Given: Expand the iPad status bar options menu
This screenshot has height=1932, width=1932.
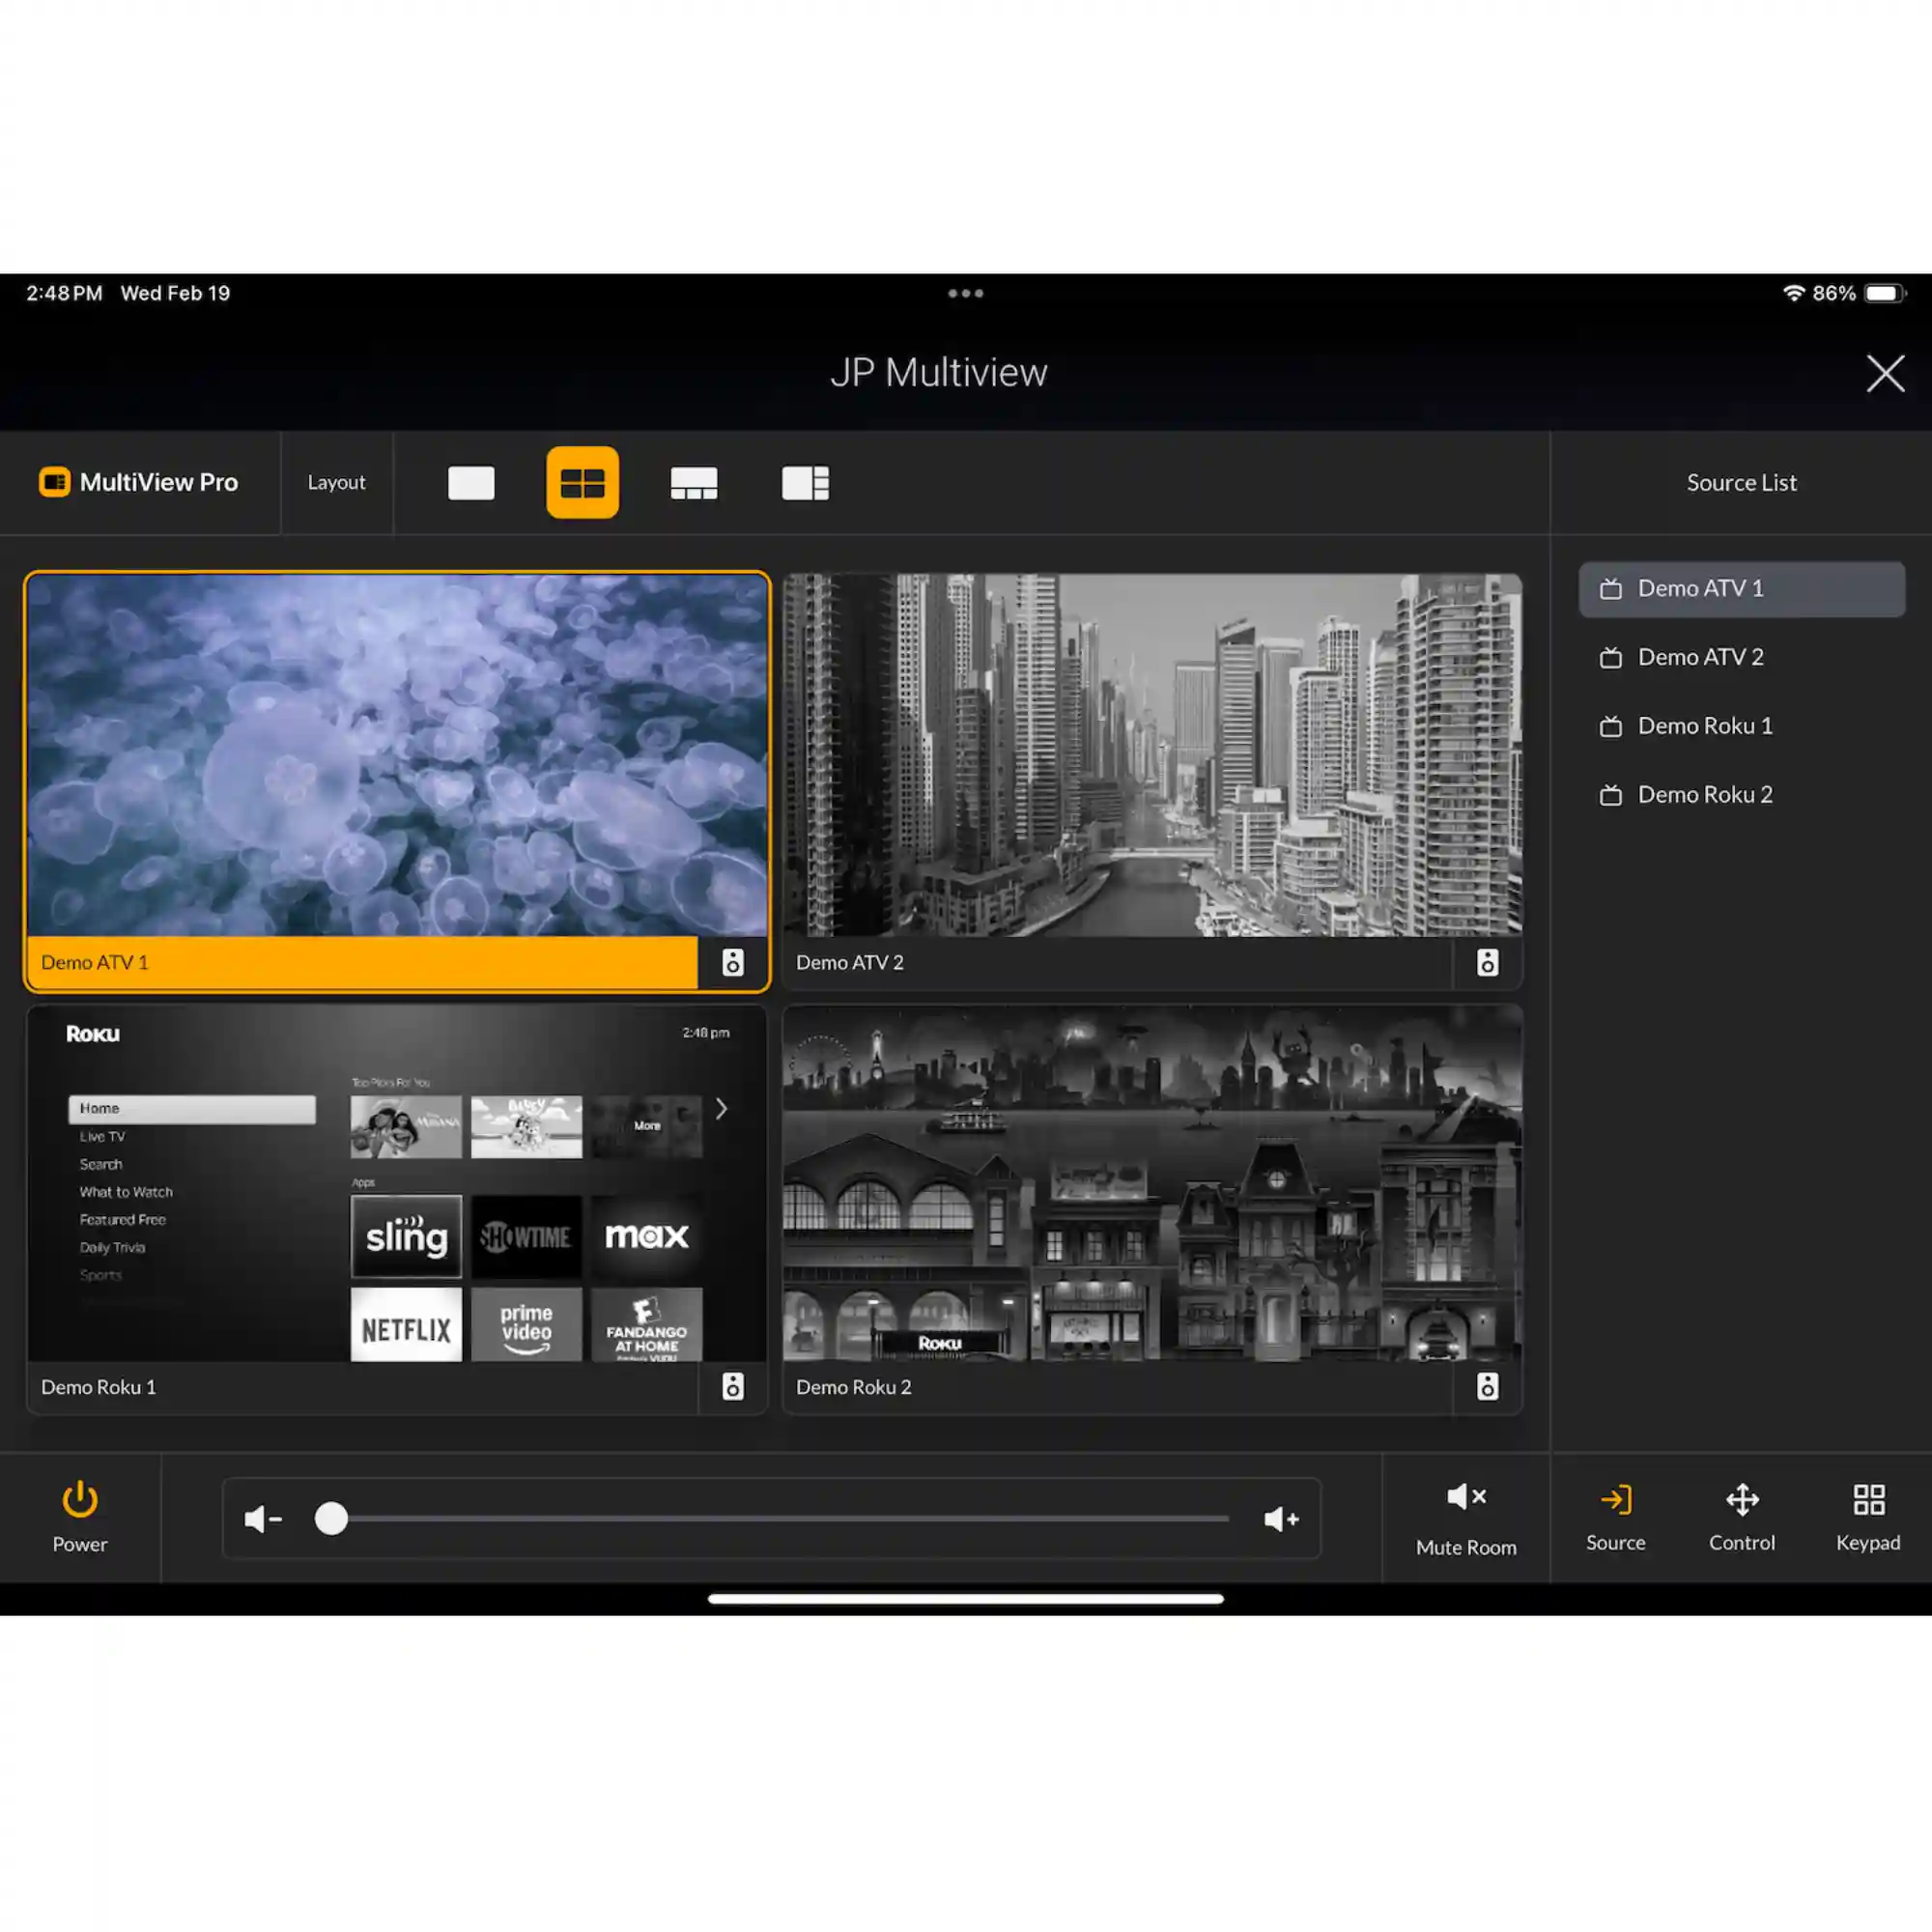Looking at the screenshot, I should pos(965,292).
